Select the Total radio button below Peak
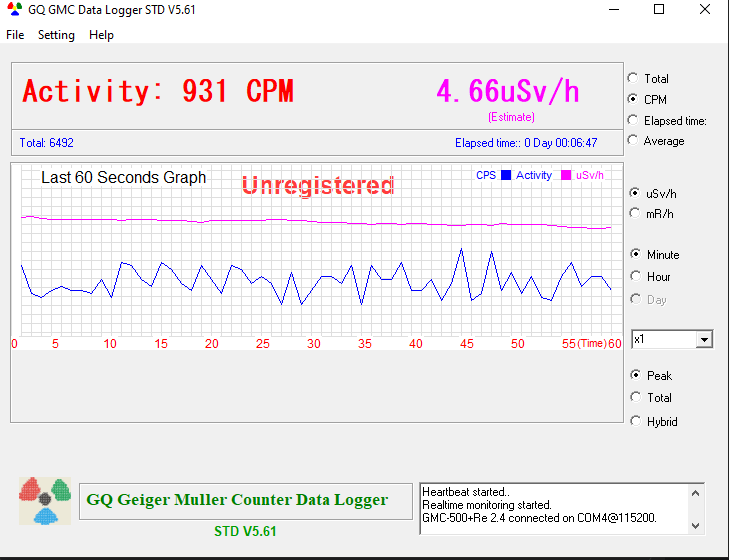This screenshot has width=729, height=560. (636, 397)
